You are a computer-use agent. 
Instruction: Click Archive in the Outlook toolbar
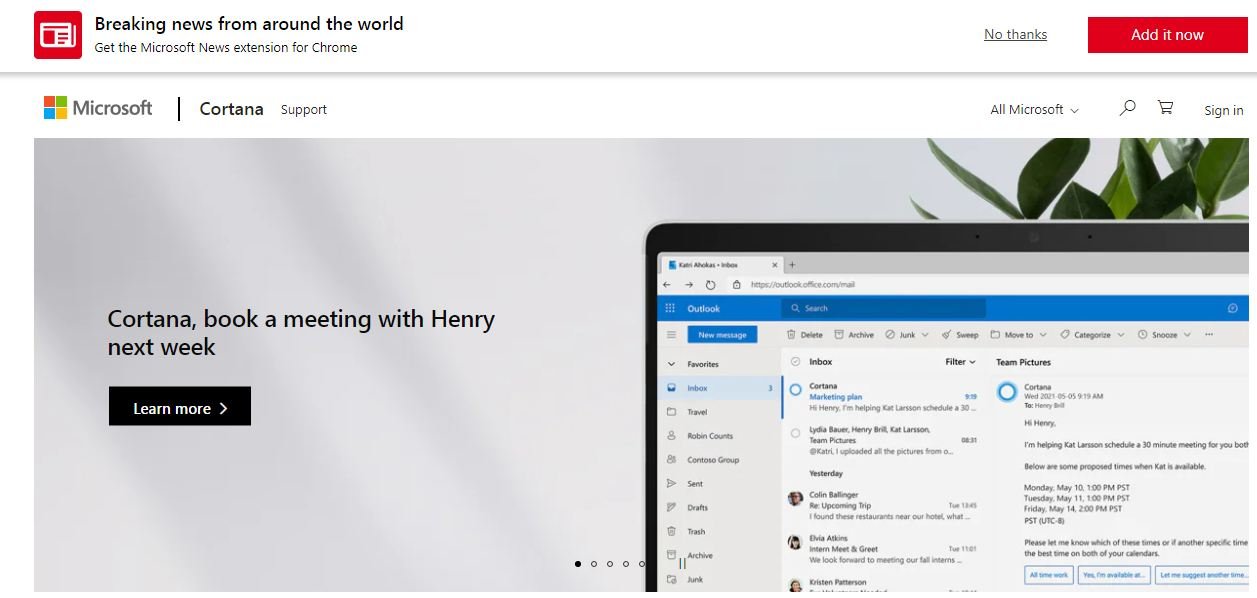[x=855, y=335]
